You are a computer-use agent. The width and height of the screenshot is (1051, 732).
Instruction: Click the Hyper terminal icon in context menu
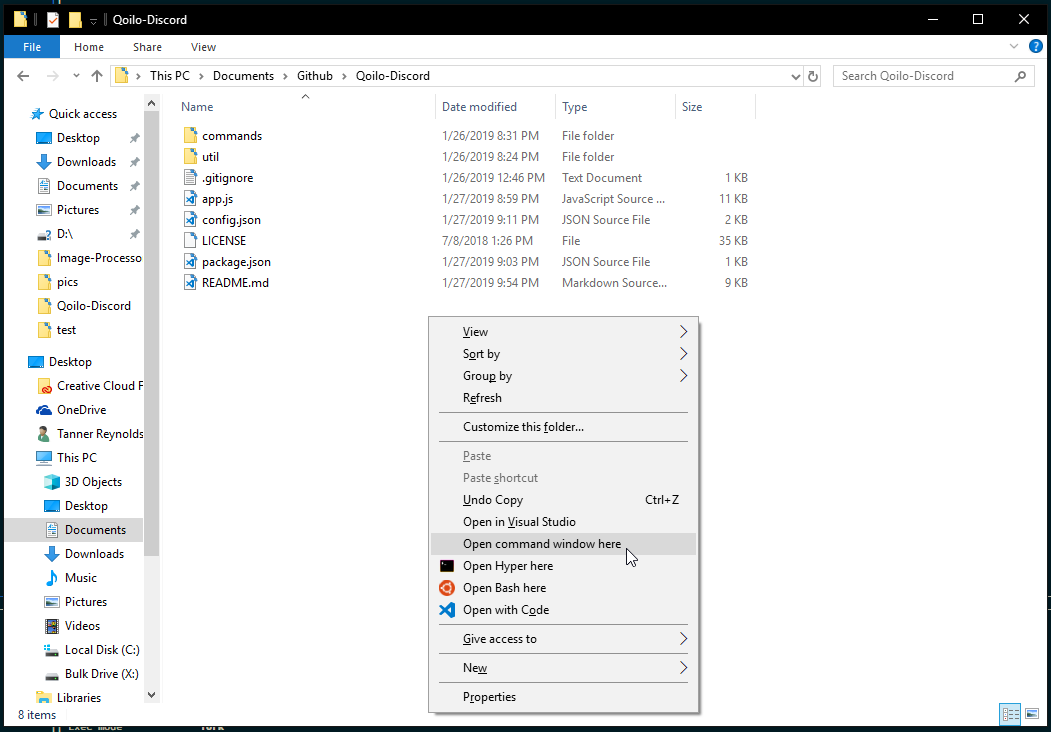pyautogui.click(x=446, y=566)
